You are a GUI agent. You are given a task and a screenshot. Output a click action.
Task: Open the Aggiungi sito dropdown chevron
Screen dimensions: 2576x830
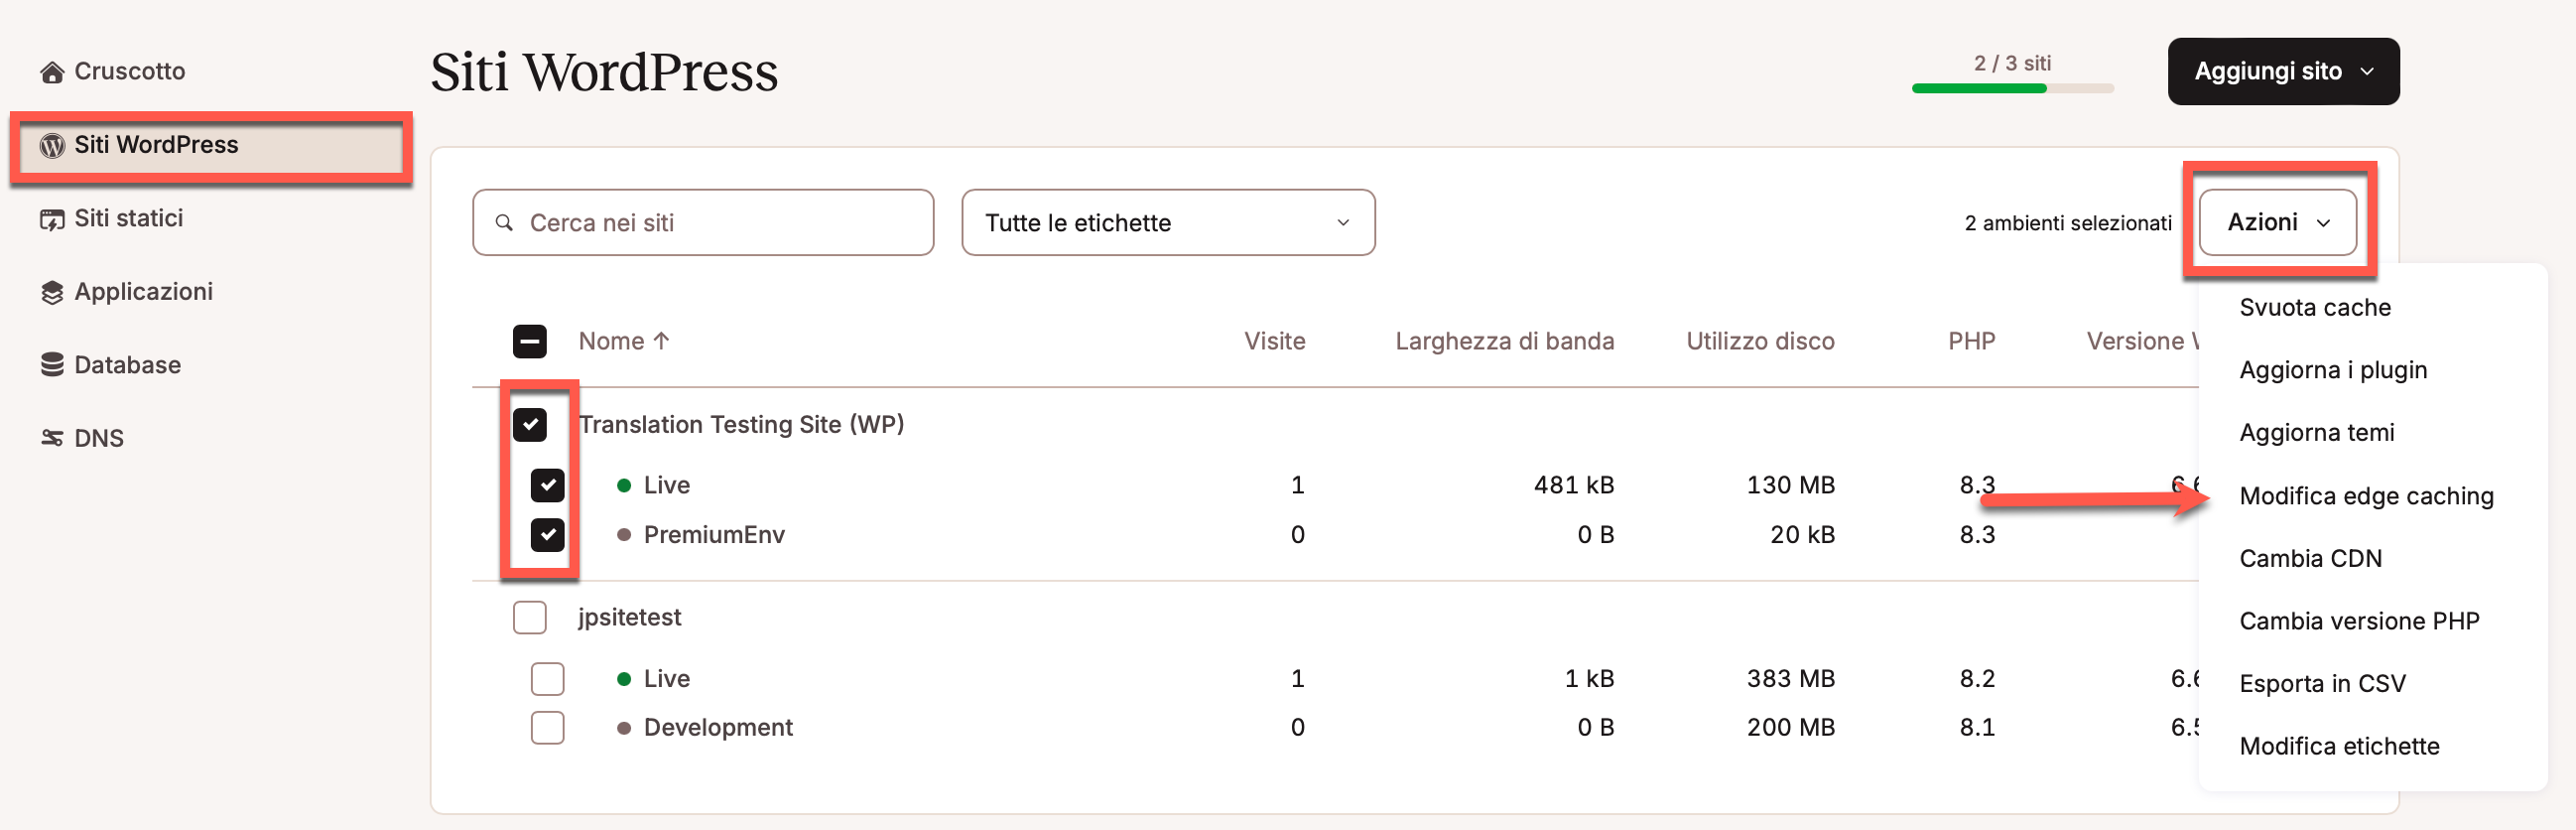point(2367,71)
